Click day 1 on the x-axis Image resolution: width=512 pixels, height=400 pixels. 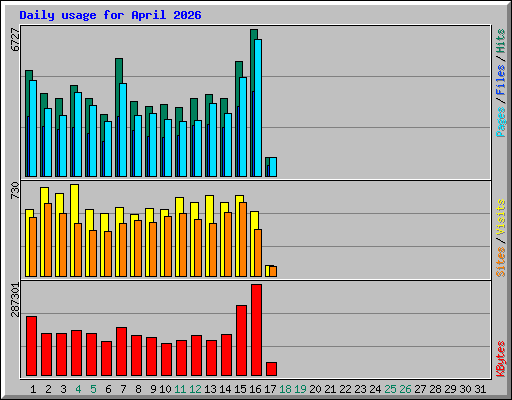33,389
